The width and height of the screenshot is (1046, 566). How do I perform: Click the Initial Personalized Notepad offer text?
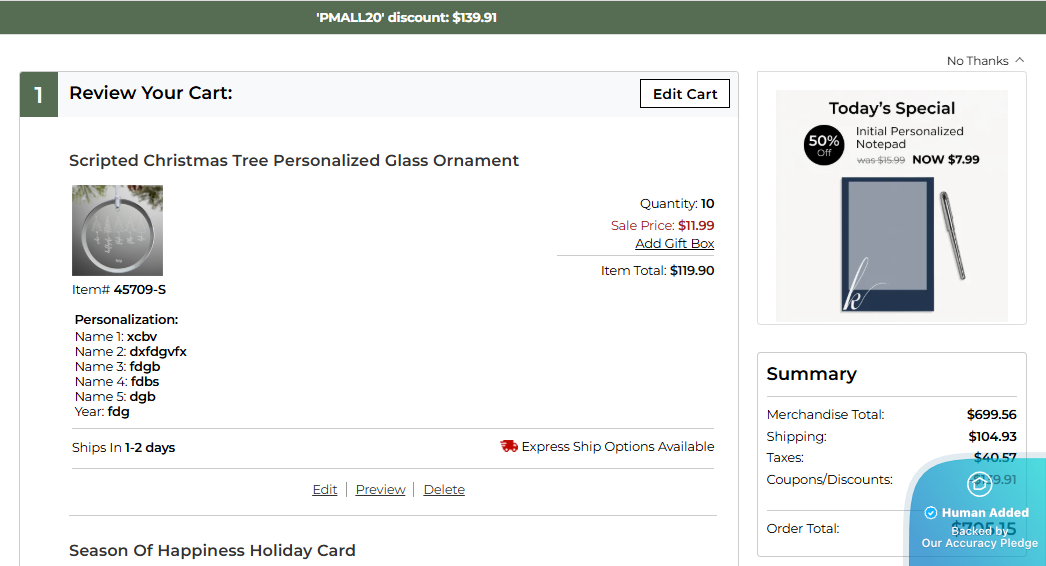point(909,138)
